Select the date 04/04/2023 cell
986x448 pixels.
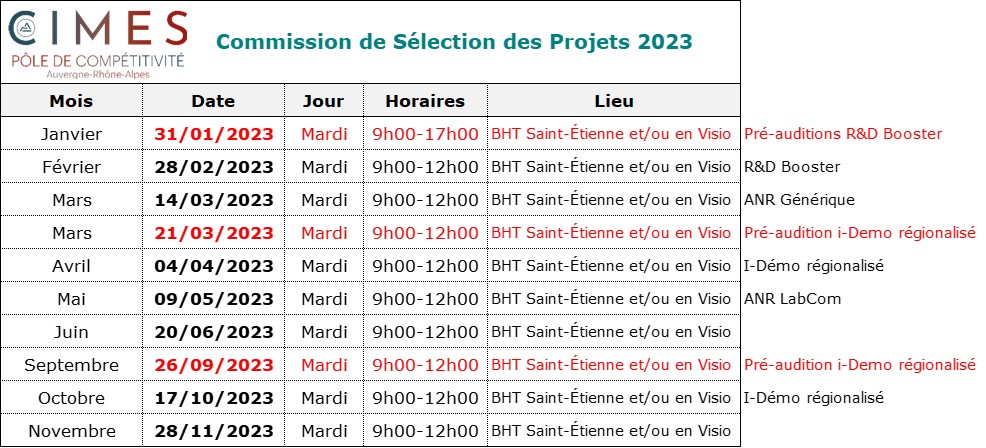pyautogui.click(x=213, y=266)
